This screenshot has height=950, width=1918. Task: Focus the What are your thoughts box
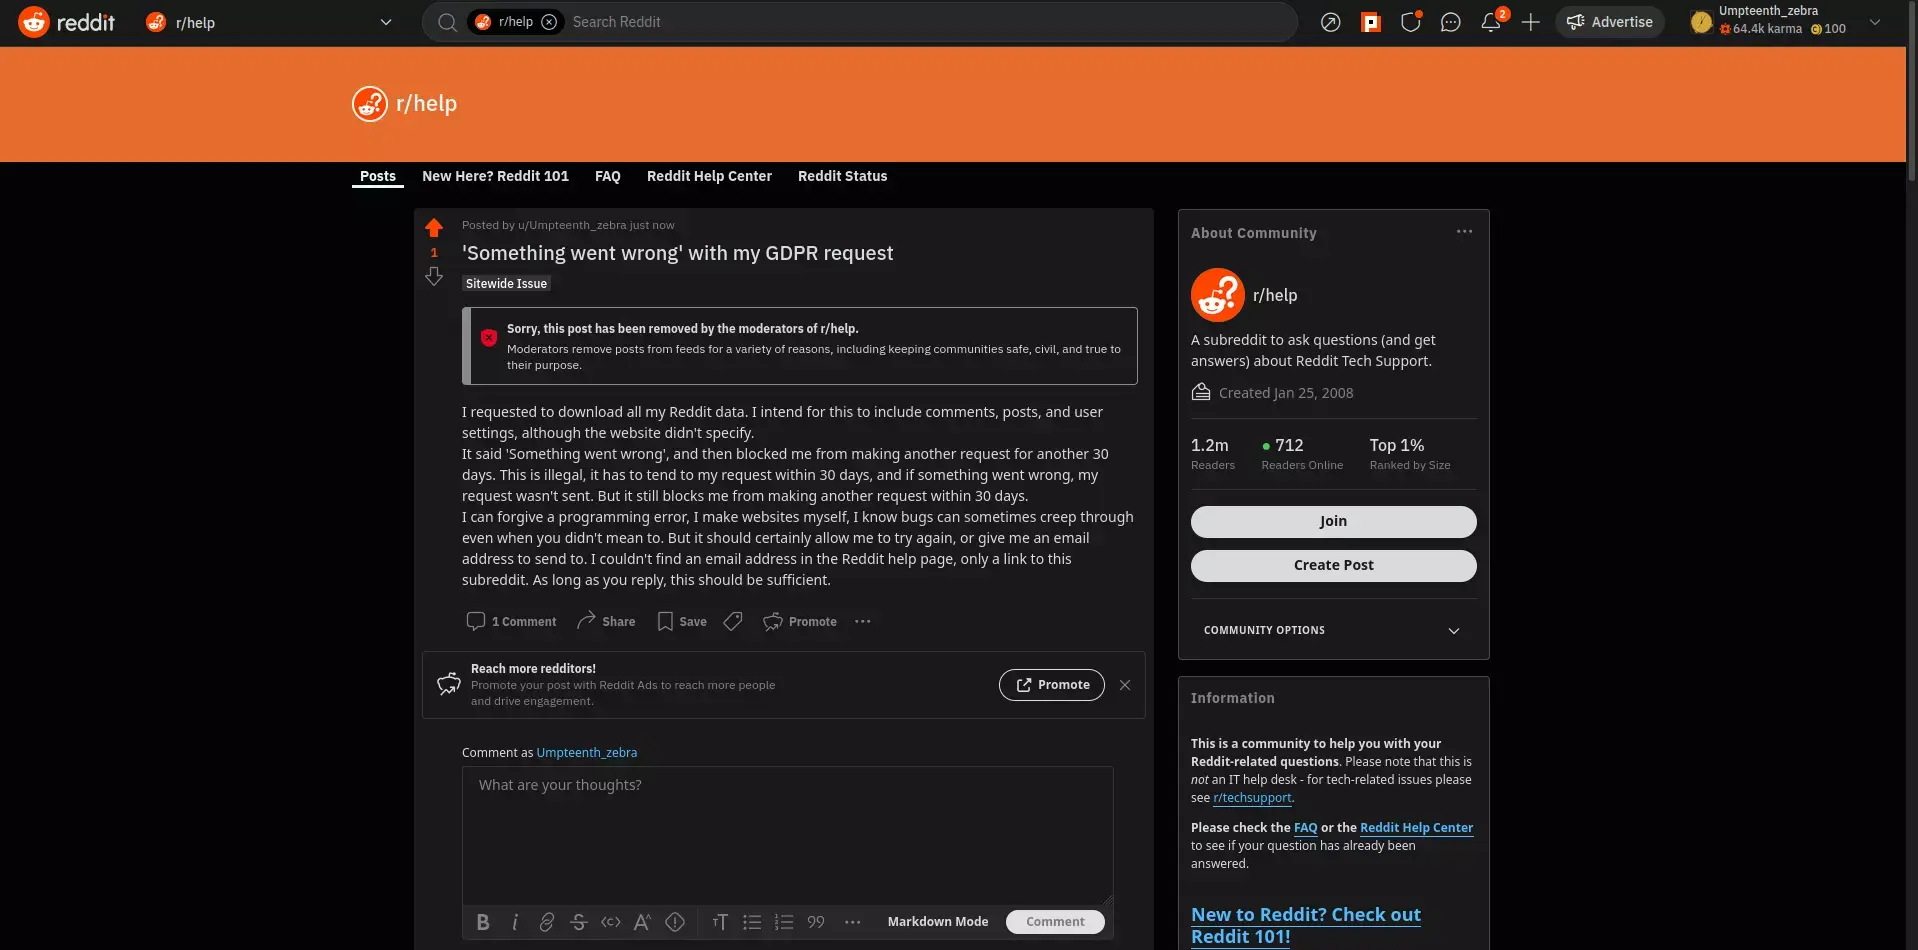click(788, 836)
